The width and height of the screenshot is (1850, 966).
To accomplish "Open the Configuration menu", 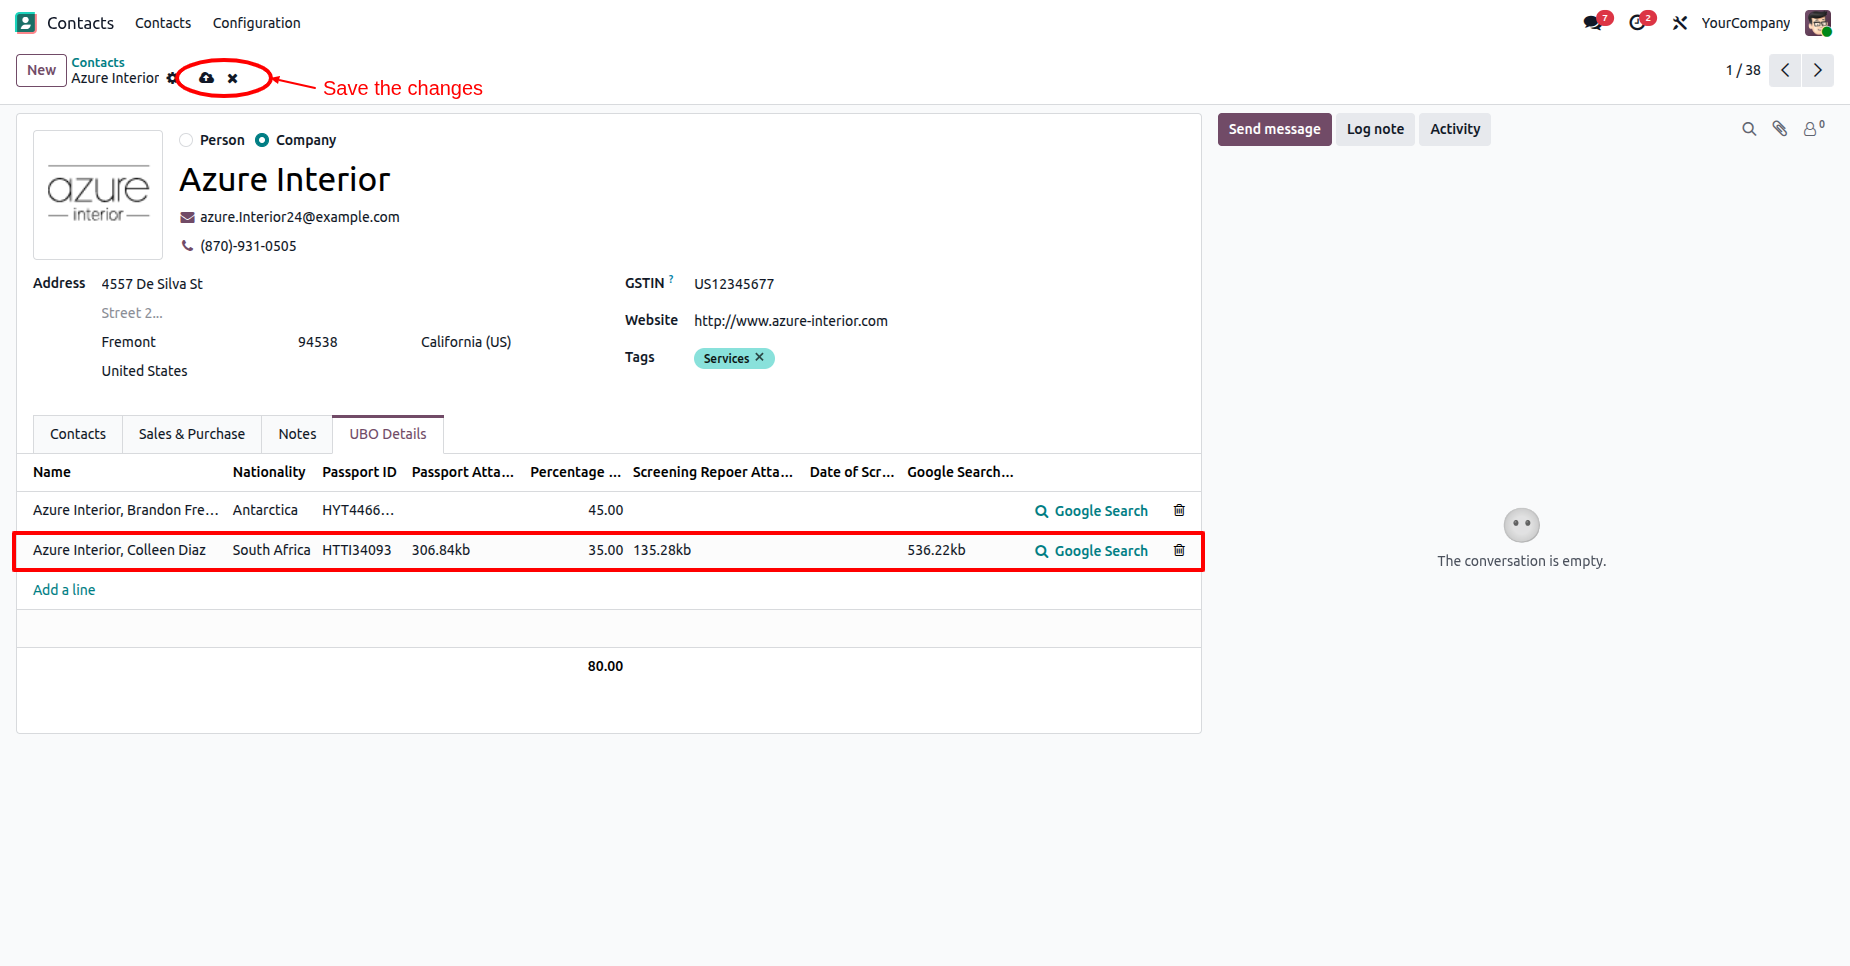I will point(256,23).
